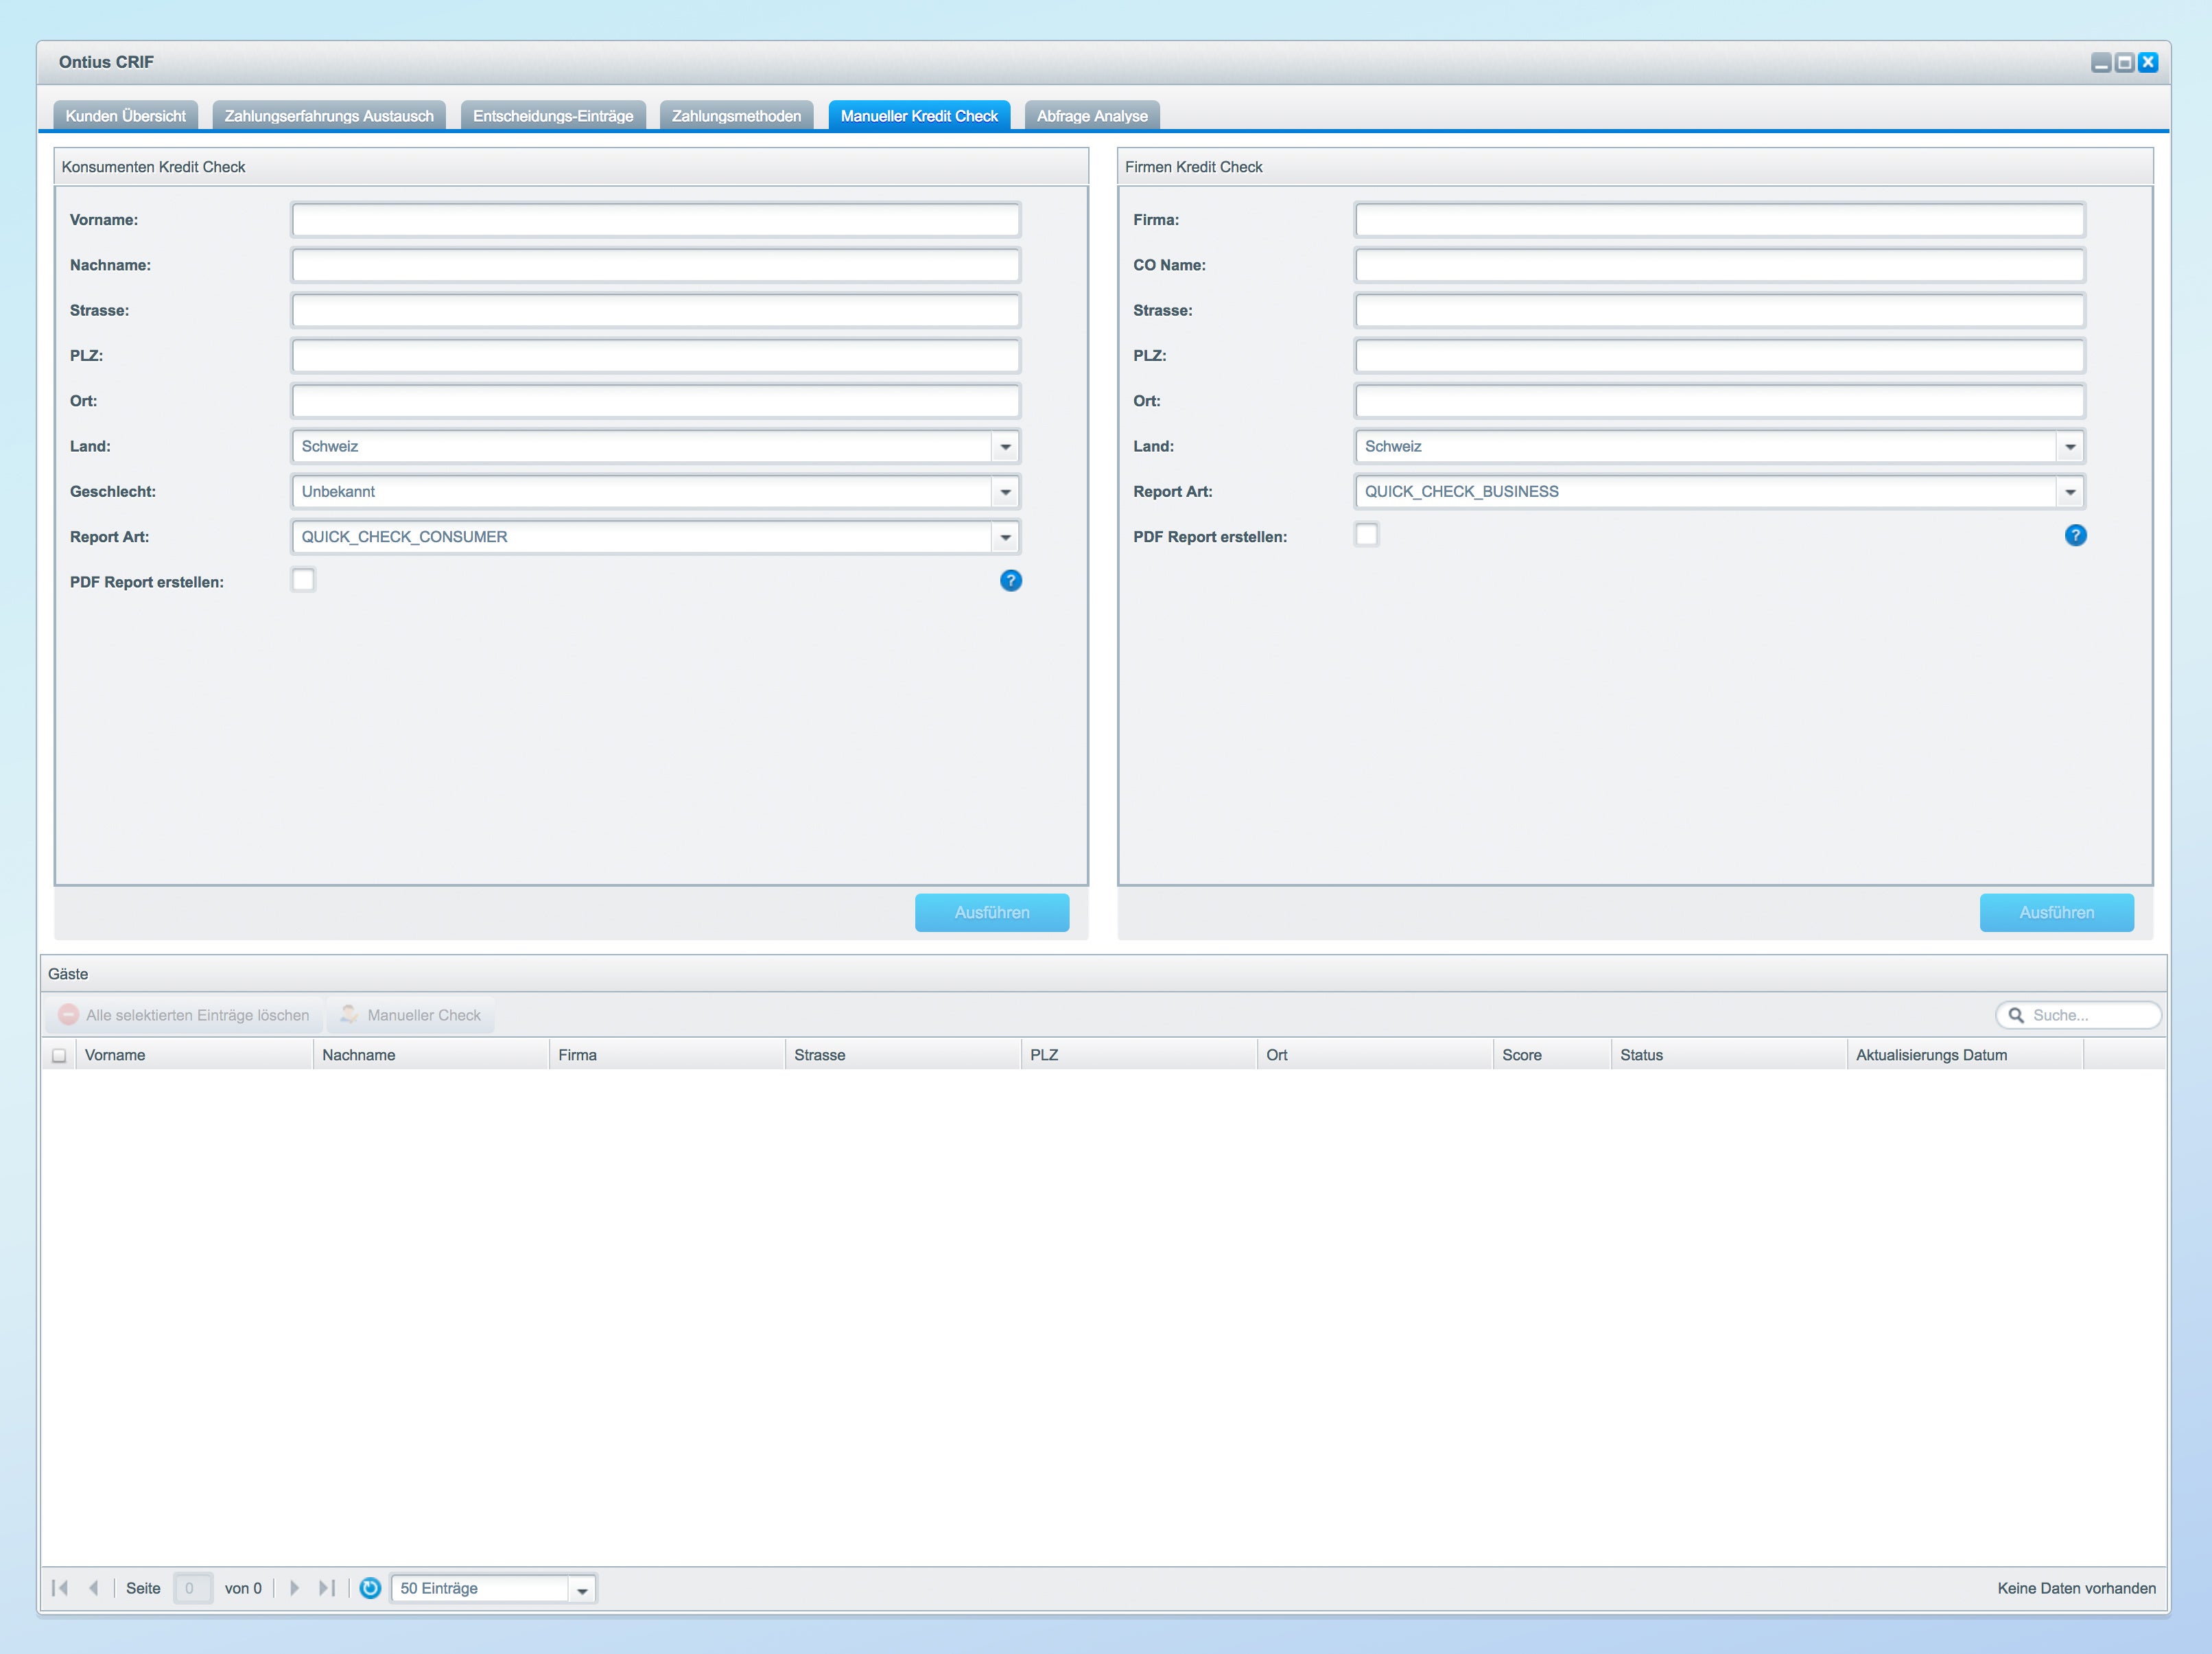Click the Manueller Check toolbar button

(x=410, y=1015)
